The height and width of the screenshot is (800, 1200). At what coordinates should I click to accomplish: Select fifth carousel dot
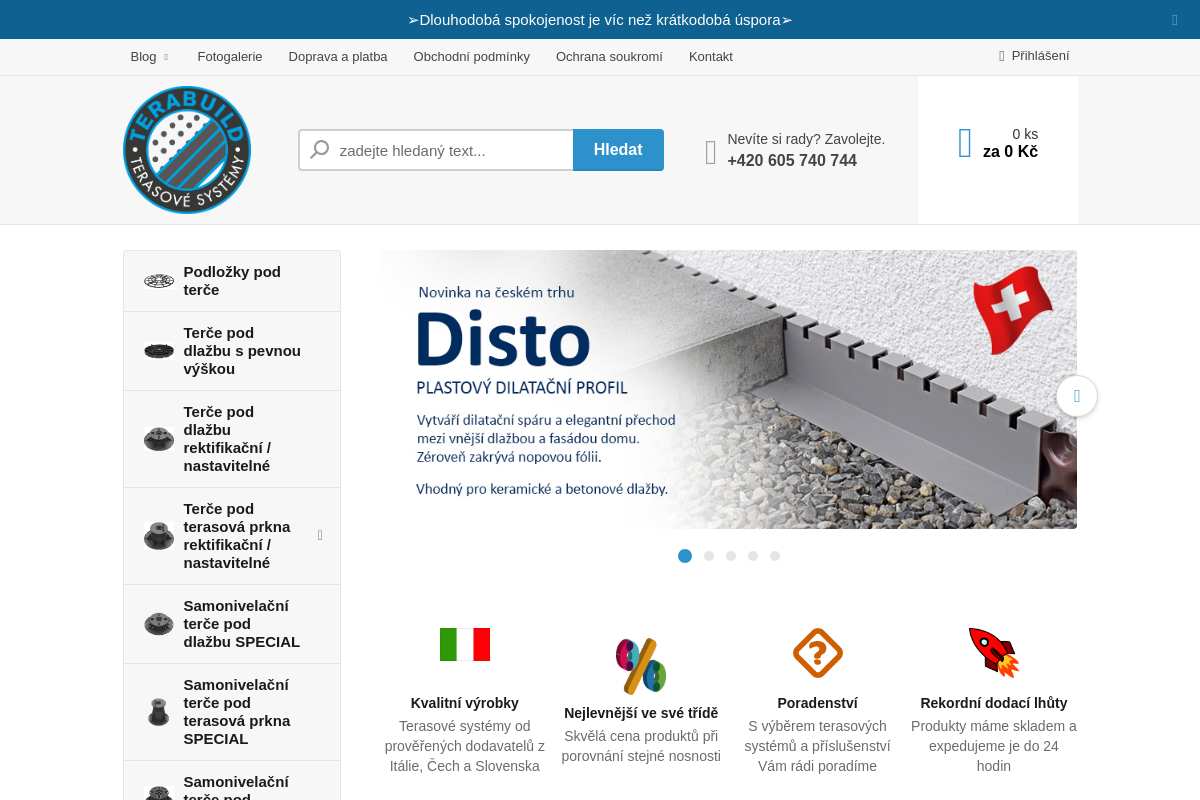tap(775, 556)
